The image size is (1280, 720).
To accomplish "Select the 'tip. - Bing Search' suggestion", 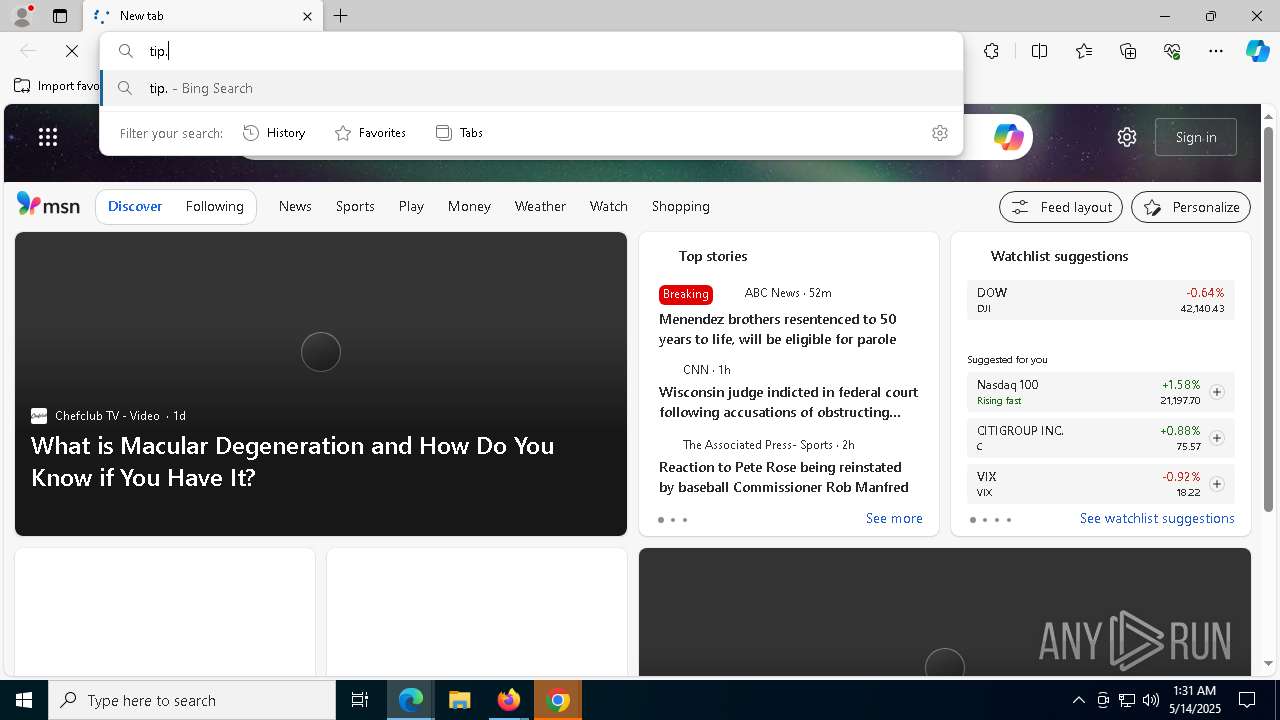I will [532, 88].
